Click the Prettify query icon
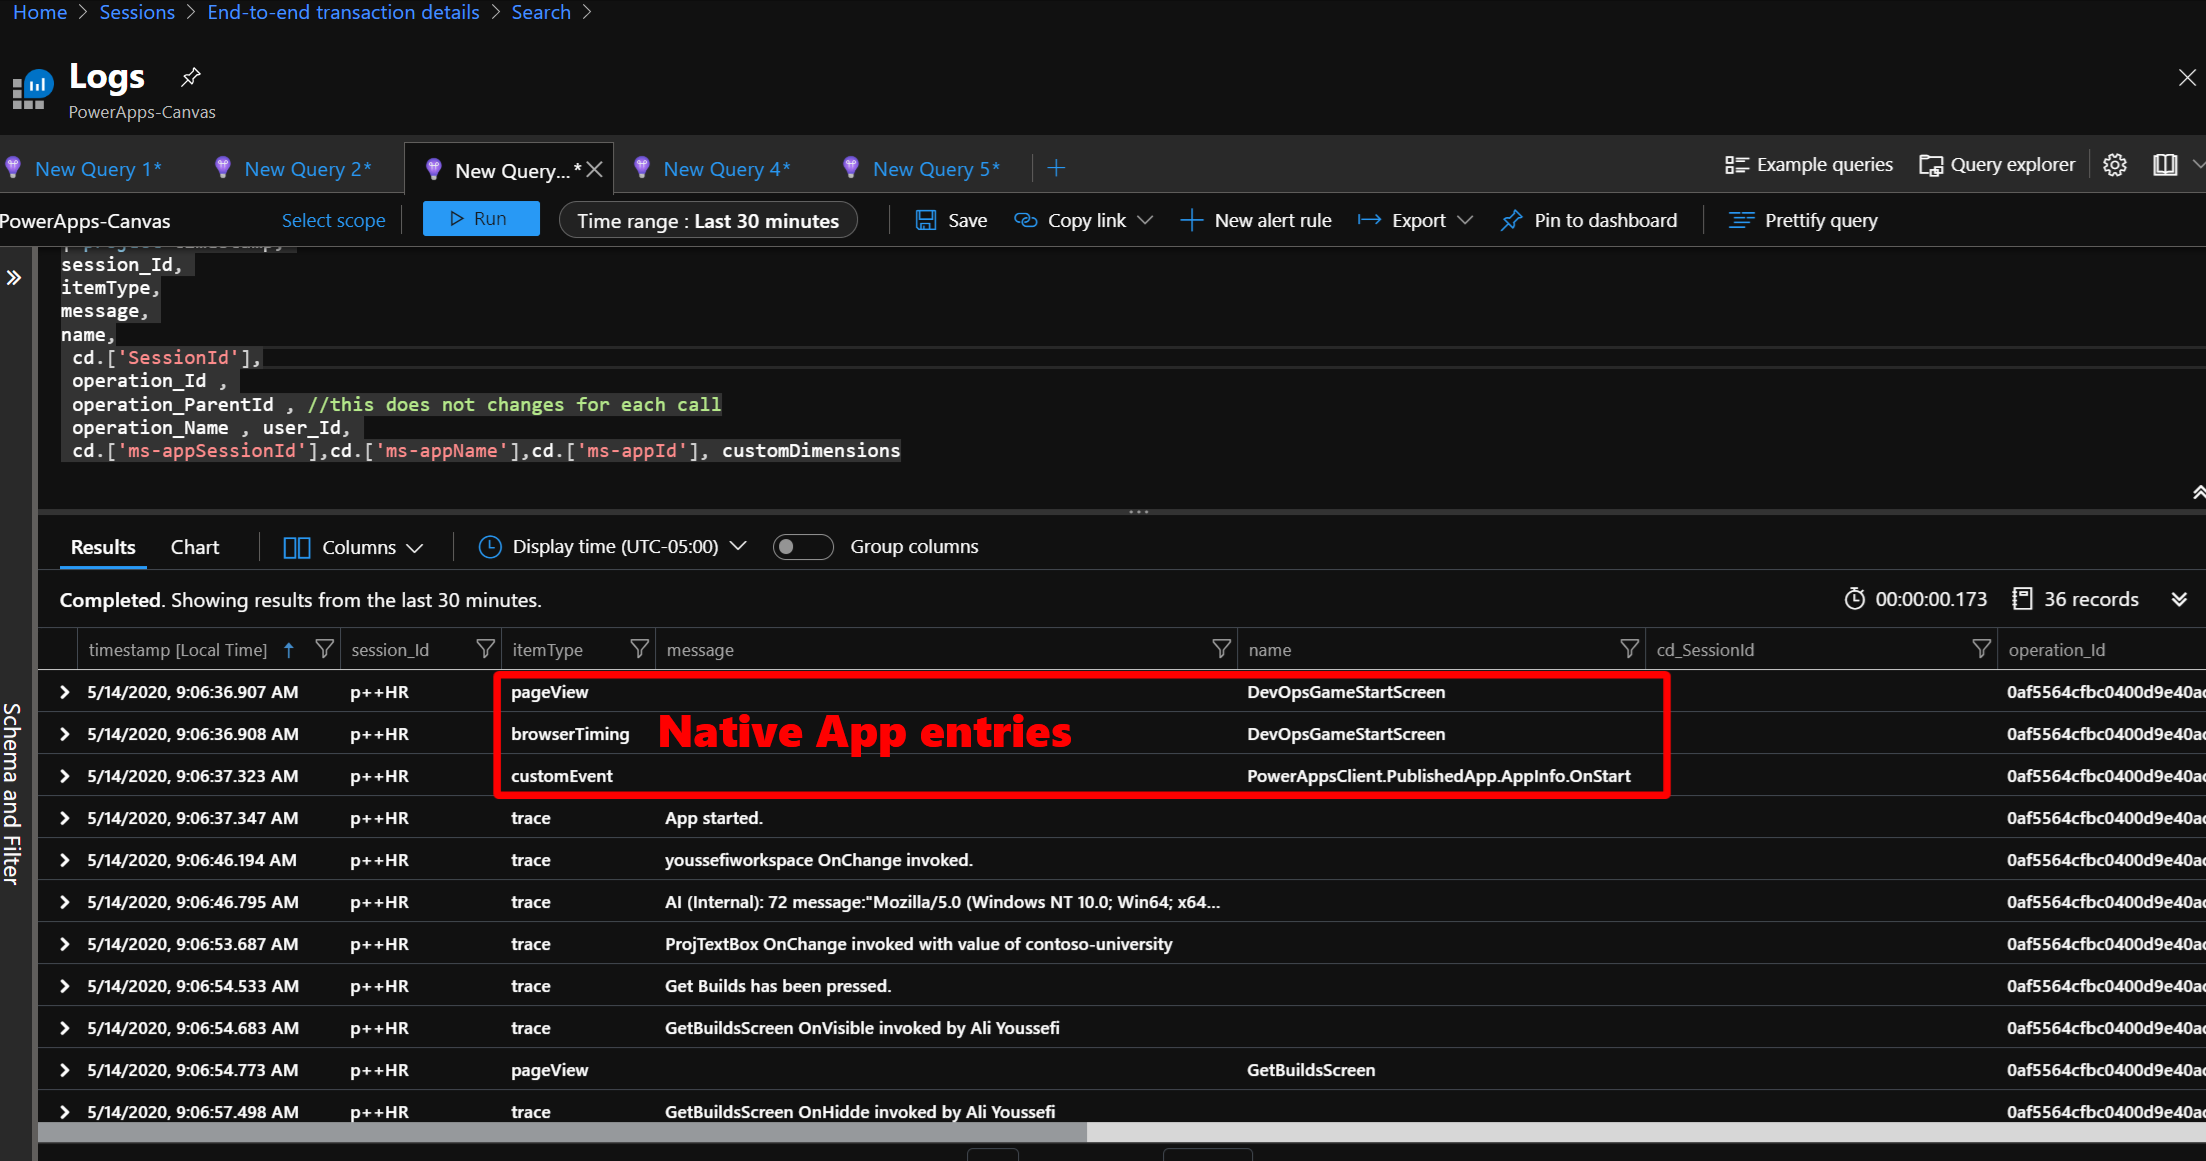2206x1161 pixels. tap(1741, 220)
